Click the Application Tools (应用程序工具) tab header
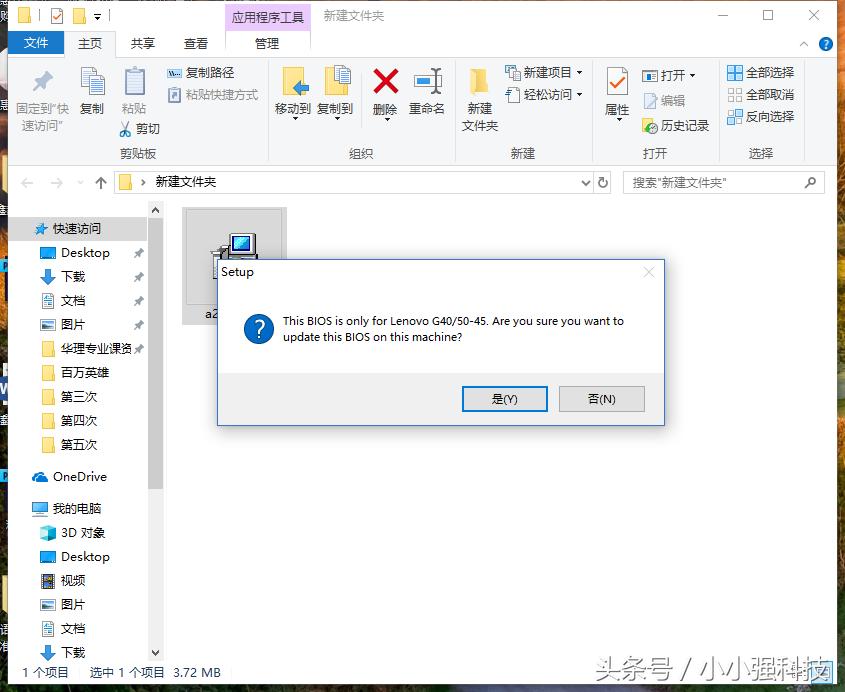 click(x=267, y=17)
